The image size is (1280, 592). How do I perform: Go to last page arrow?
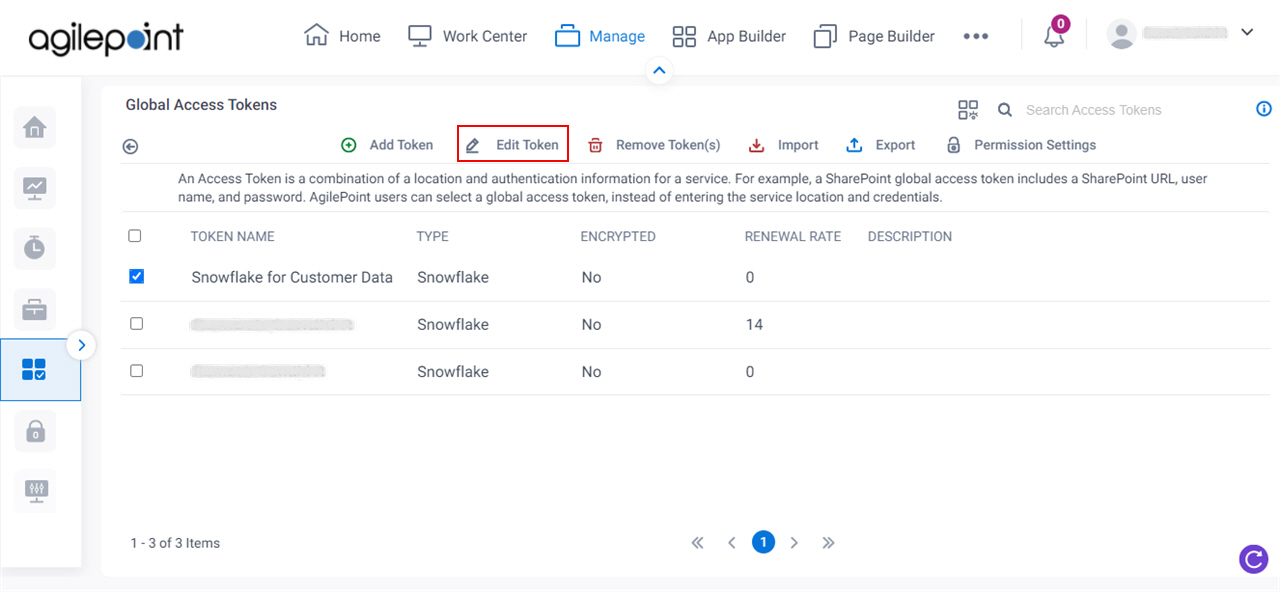[828, 543]
